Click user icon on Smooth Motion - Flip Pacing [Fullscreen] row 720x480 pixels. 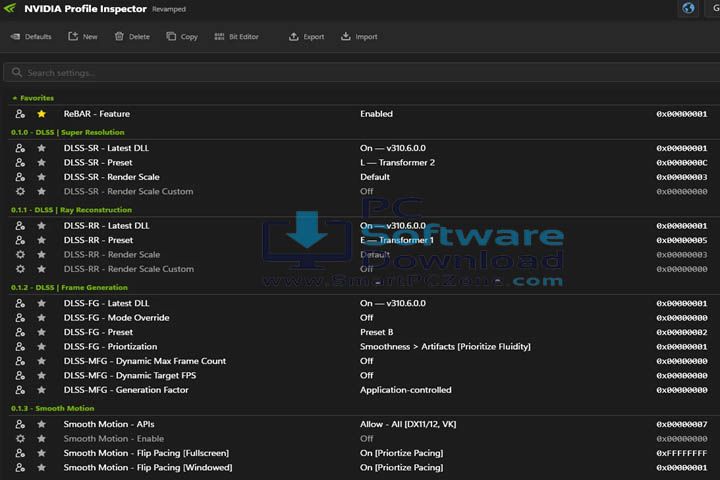(x=20, y=453)
